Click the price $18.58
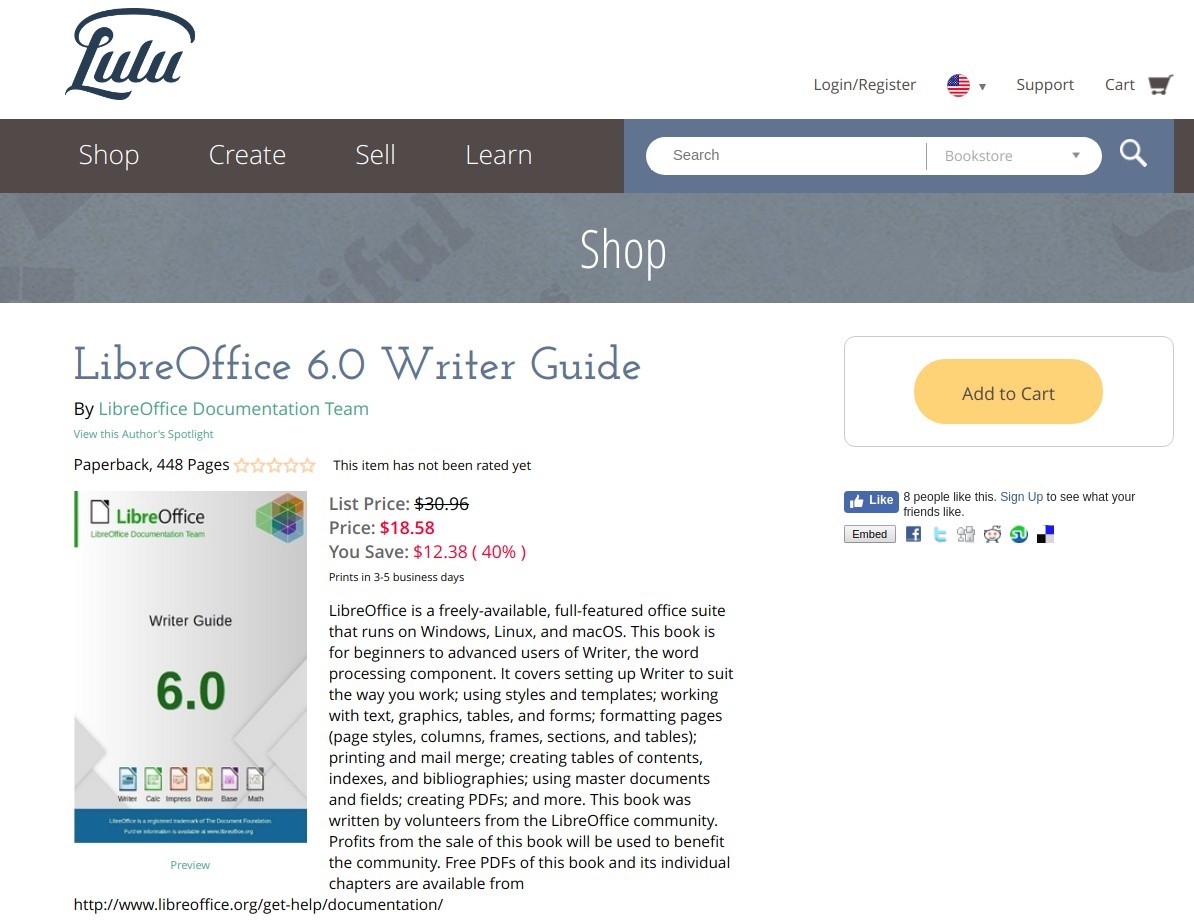This screenshot has width=1194, height=923. (407, 528)
